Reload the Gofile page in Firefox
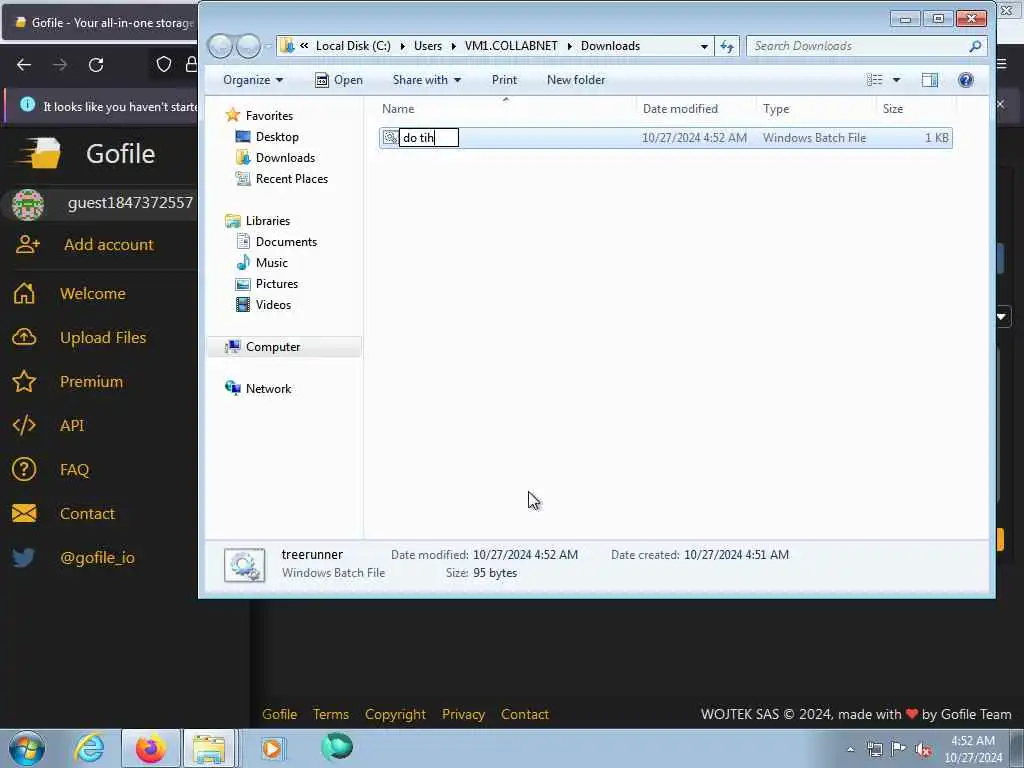This screenshot has height=768, width=1024. coord(96,65)
